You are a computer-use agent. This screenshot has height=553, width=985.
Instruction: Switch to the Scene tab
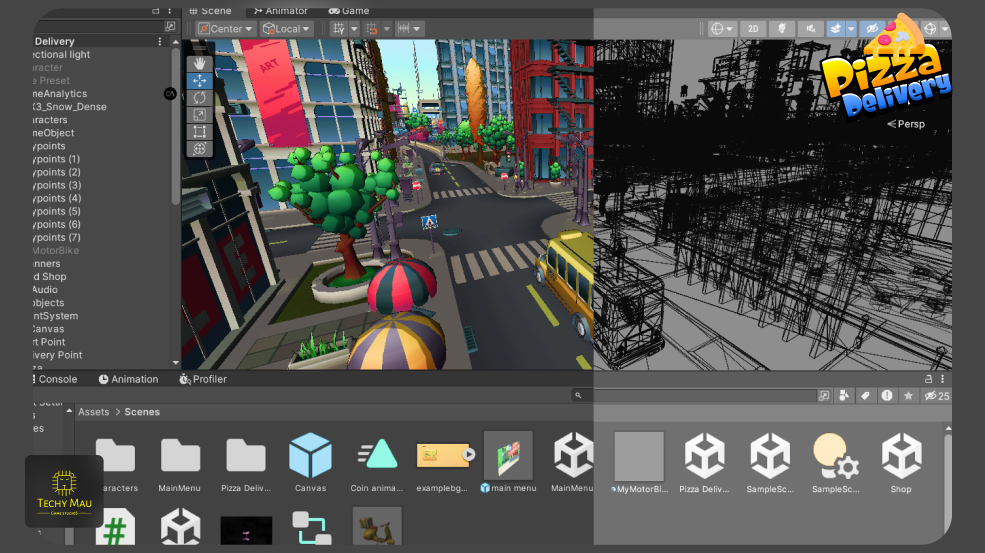210,11
